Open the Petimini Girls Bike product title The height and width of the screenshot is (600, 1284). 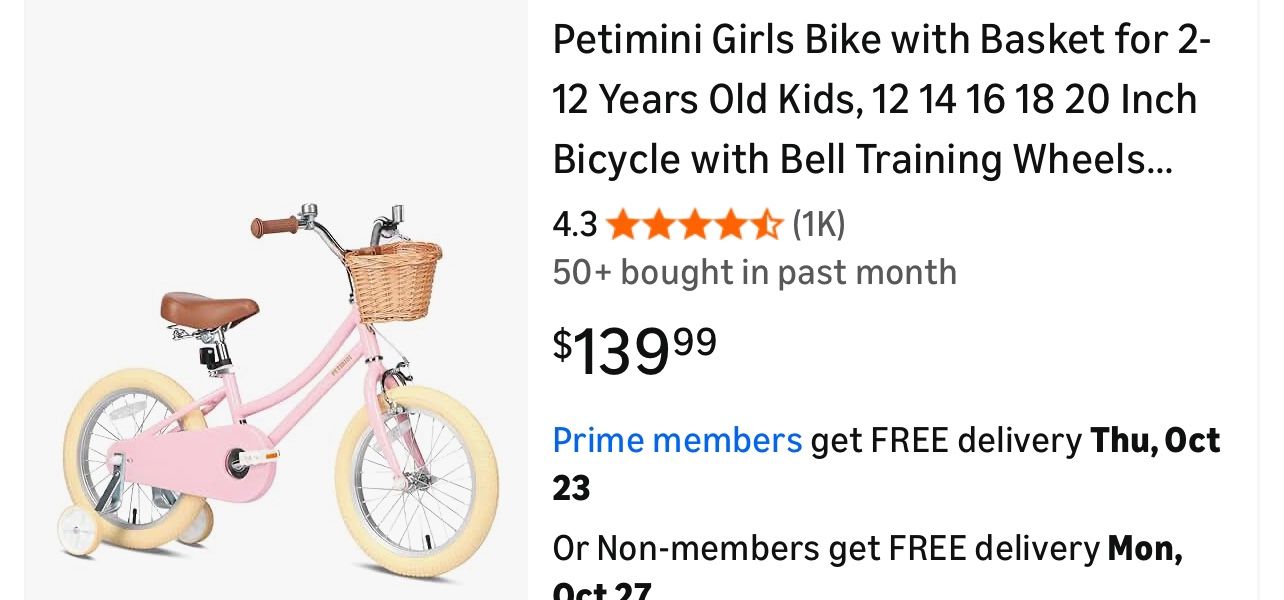(880, 98)
